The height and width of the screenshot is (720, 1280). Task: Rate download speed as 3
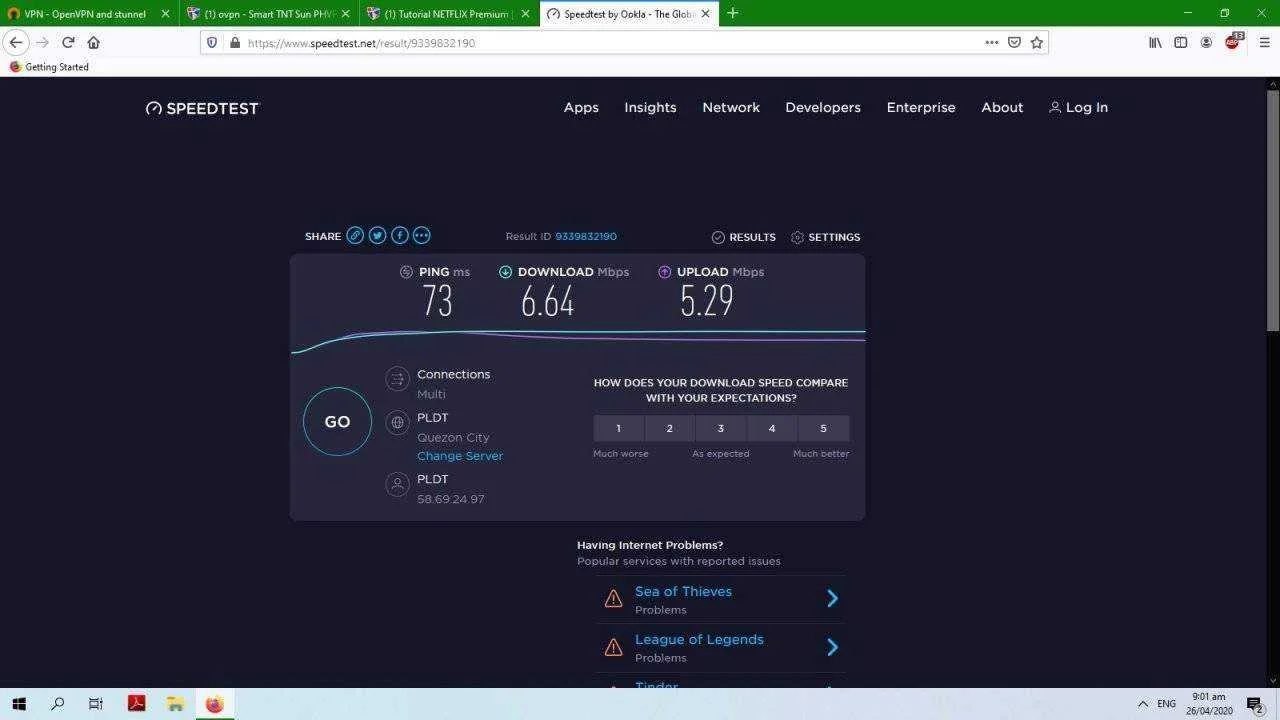(721, 428)
